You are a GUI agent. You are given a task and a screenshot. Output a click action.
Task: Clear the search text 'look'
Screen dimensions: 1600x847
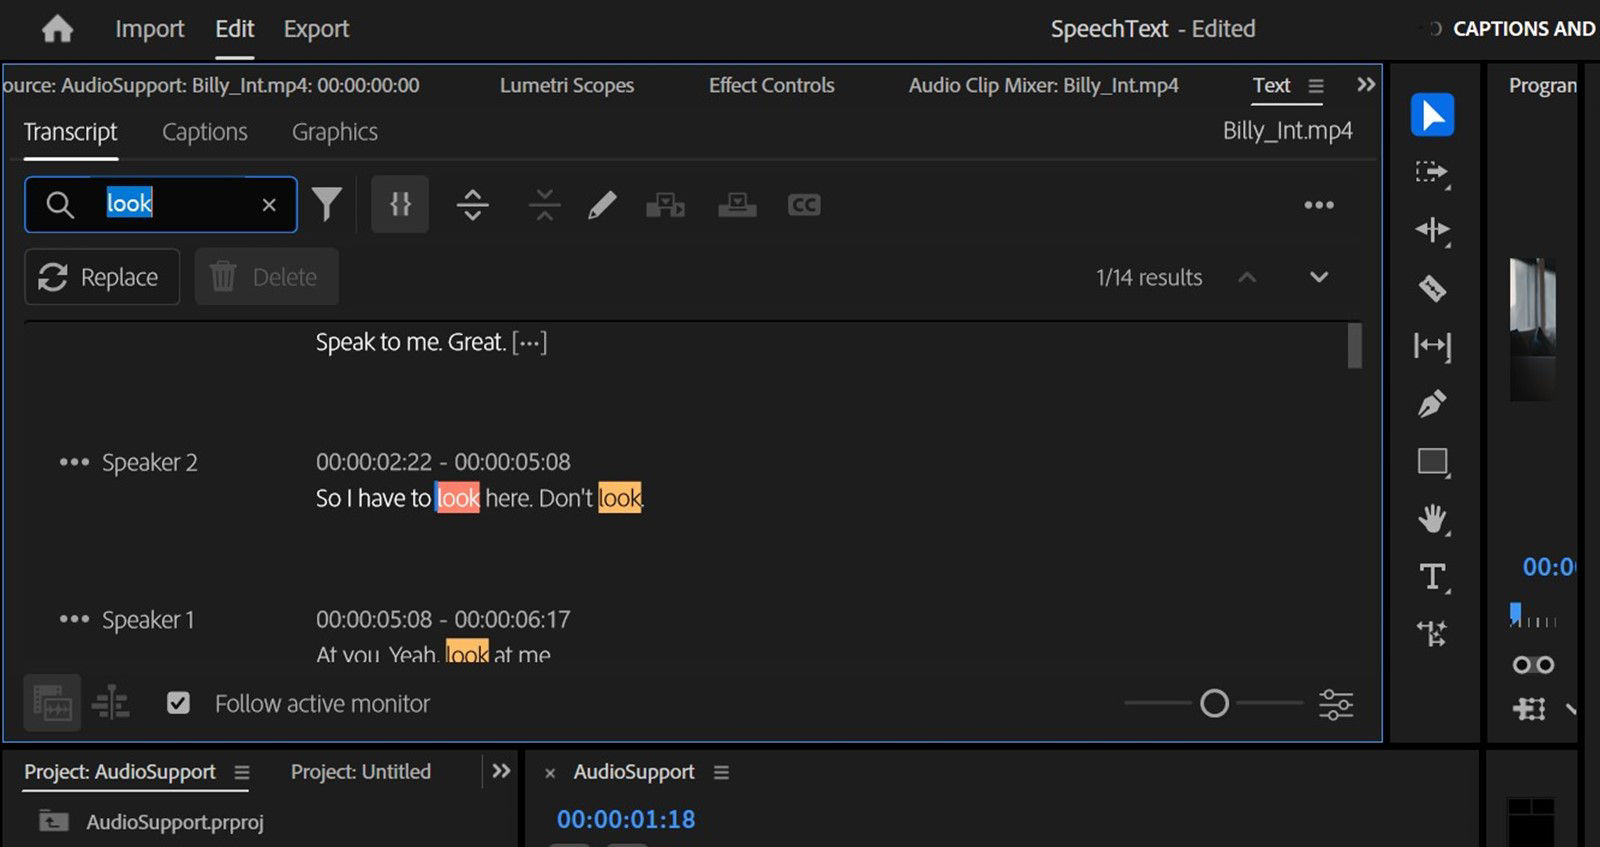(x=269, y=205)
